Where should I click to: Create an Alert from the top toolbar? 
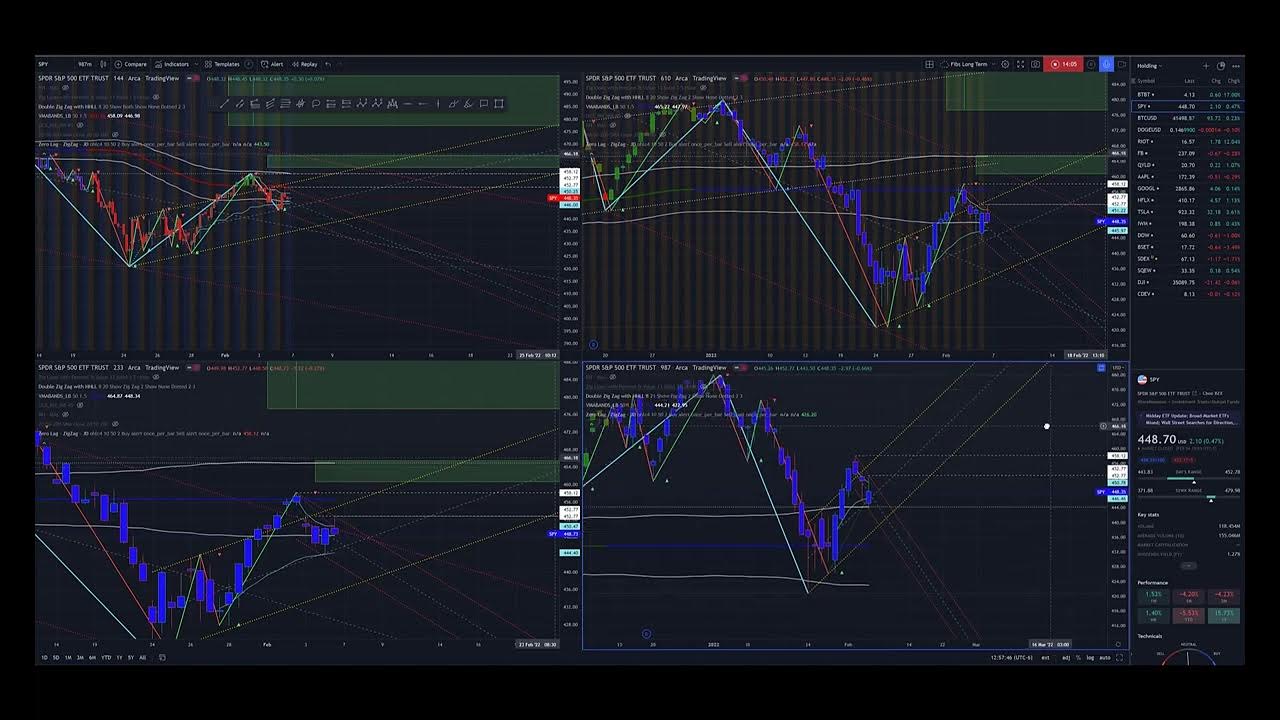[272, 64]
